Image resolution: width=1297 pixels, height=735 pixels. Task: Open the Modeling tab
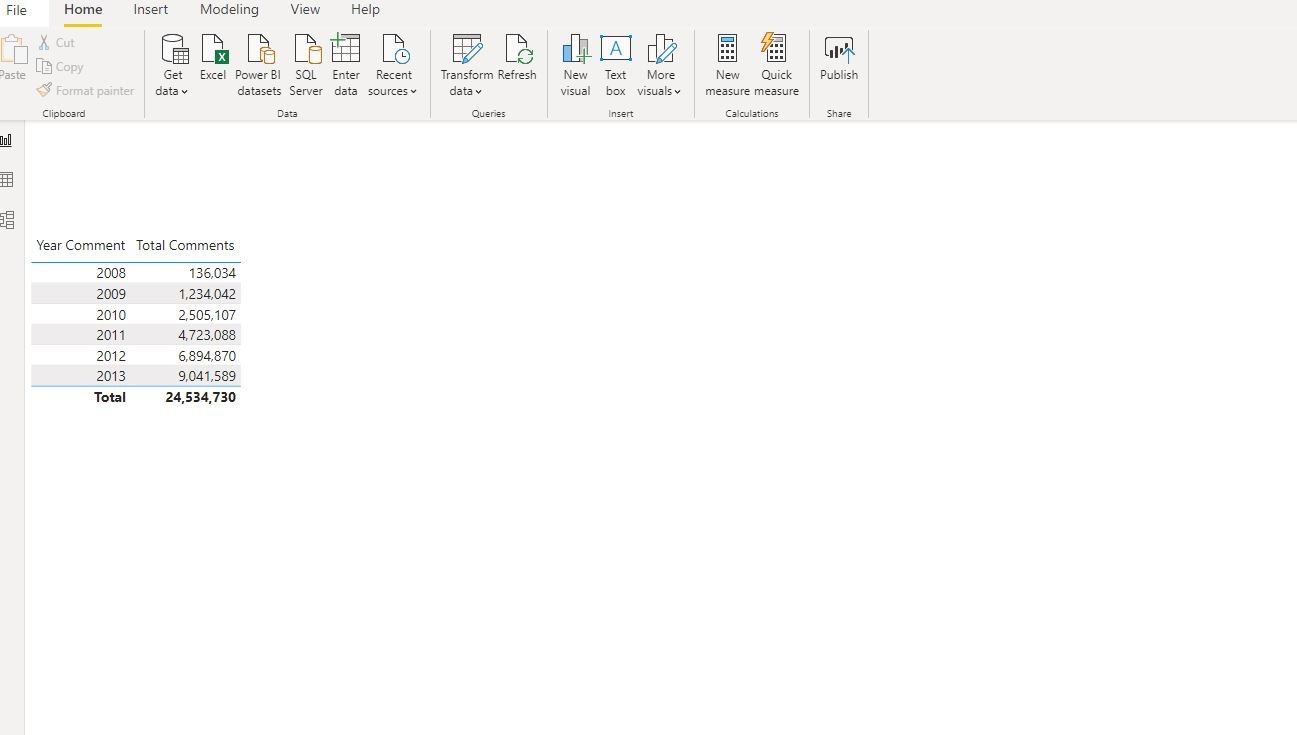229,10
